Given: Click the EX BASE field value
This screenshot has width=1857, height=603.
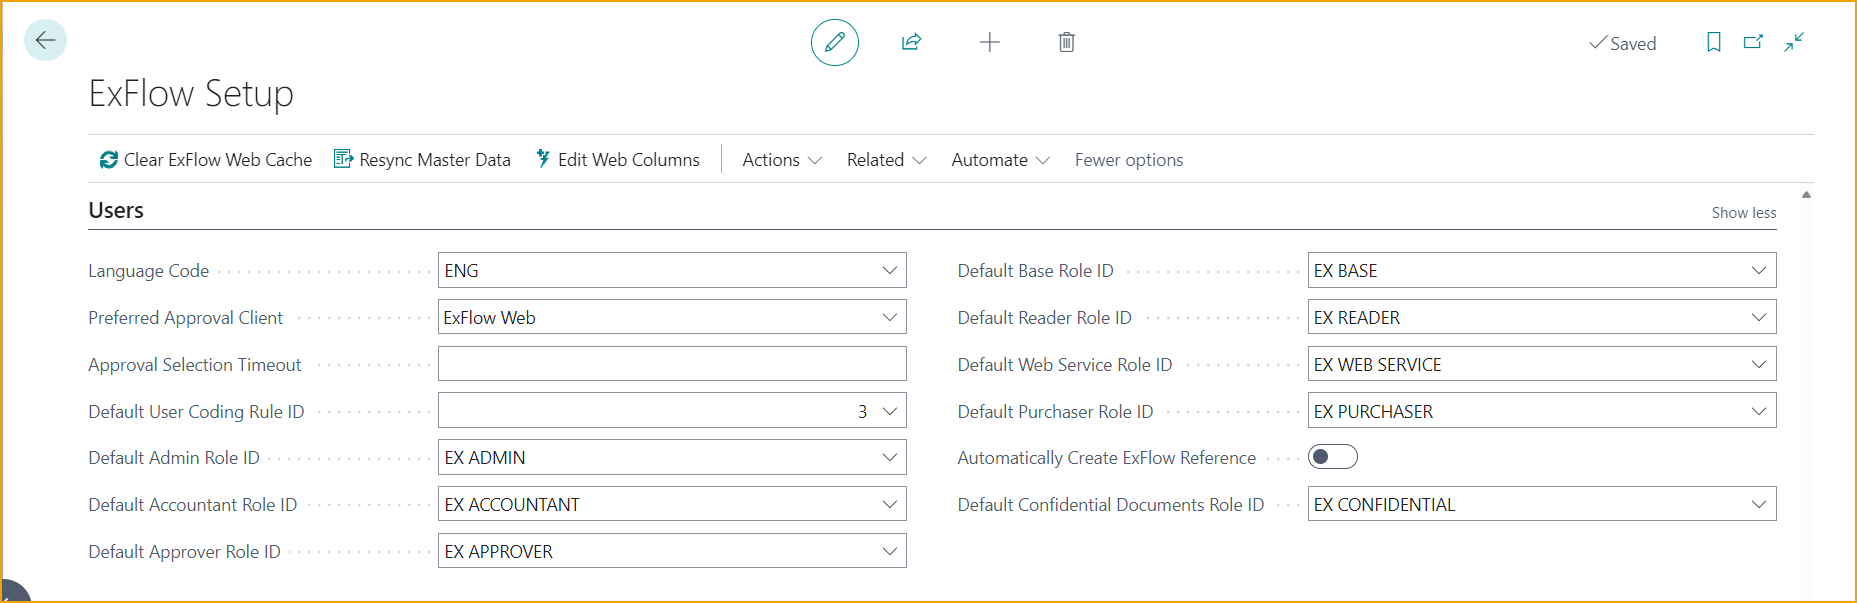Looking at the screenshot, I should click(x=1345, y=271).
